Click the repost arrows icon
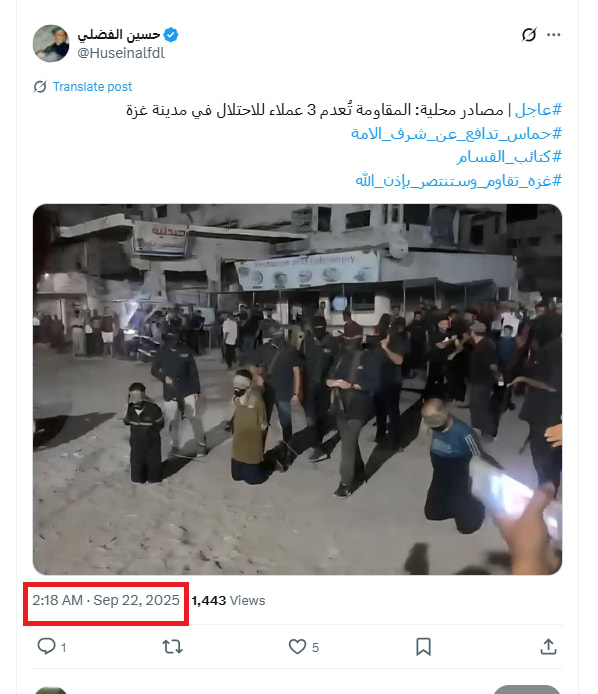Image resolution: width=598 pixels, height=694 pixels. [x=172, y=647]
